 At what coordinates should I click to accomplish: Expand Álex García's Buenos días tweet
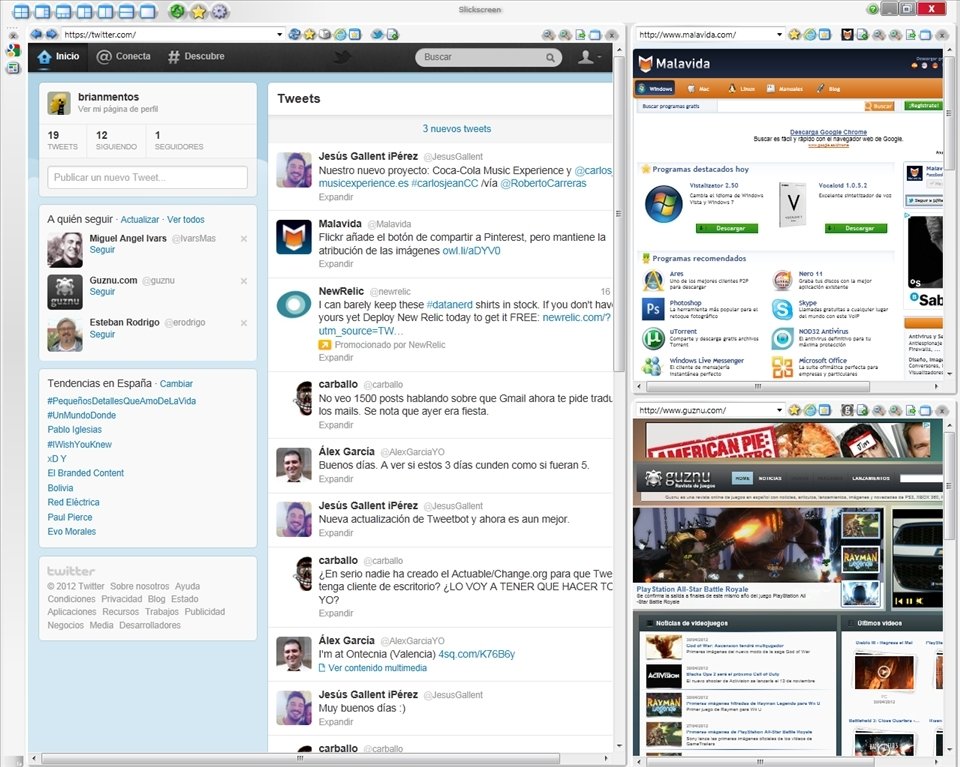[x=336, y=479]
